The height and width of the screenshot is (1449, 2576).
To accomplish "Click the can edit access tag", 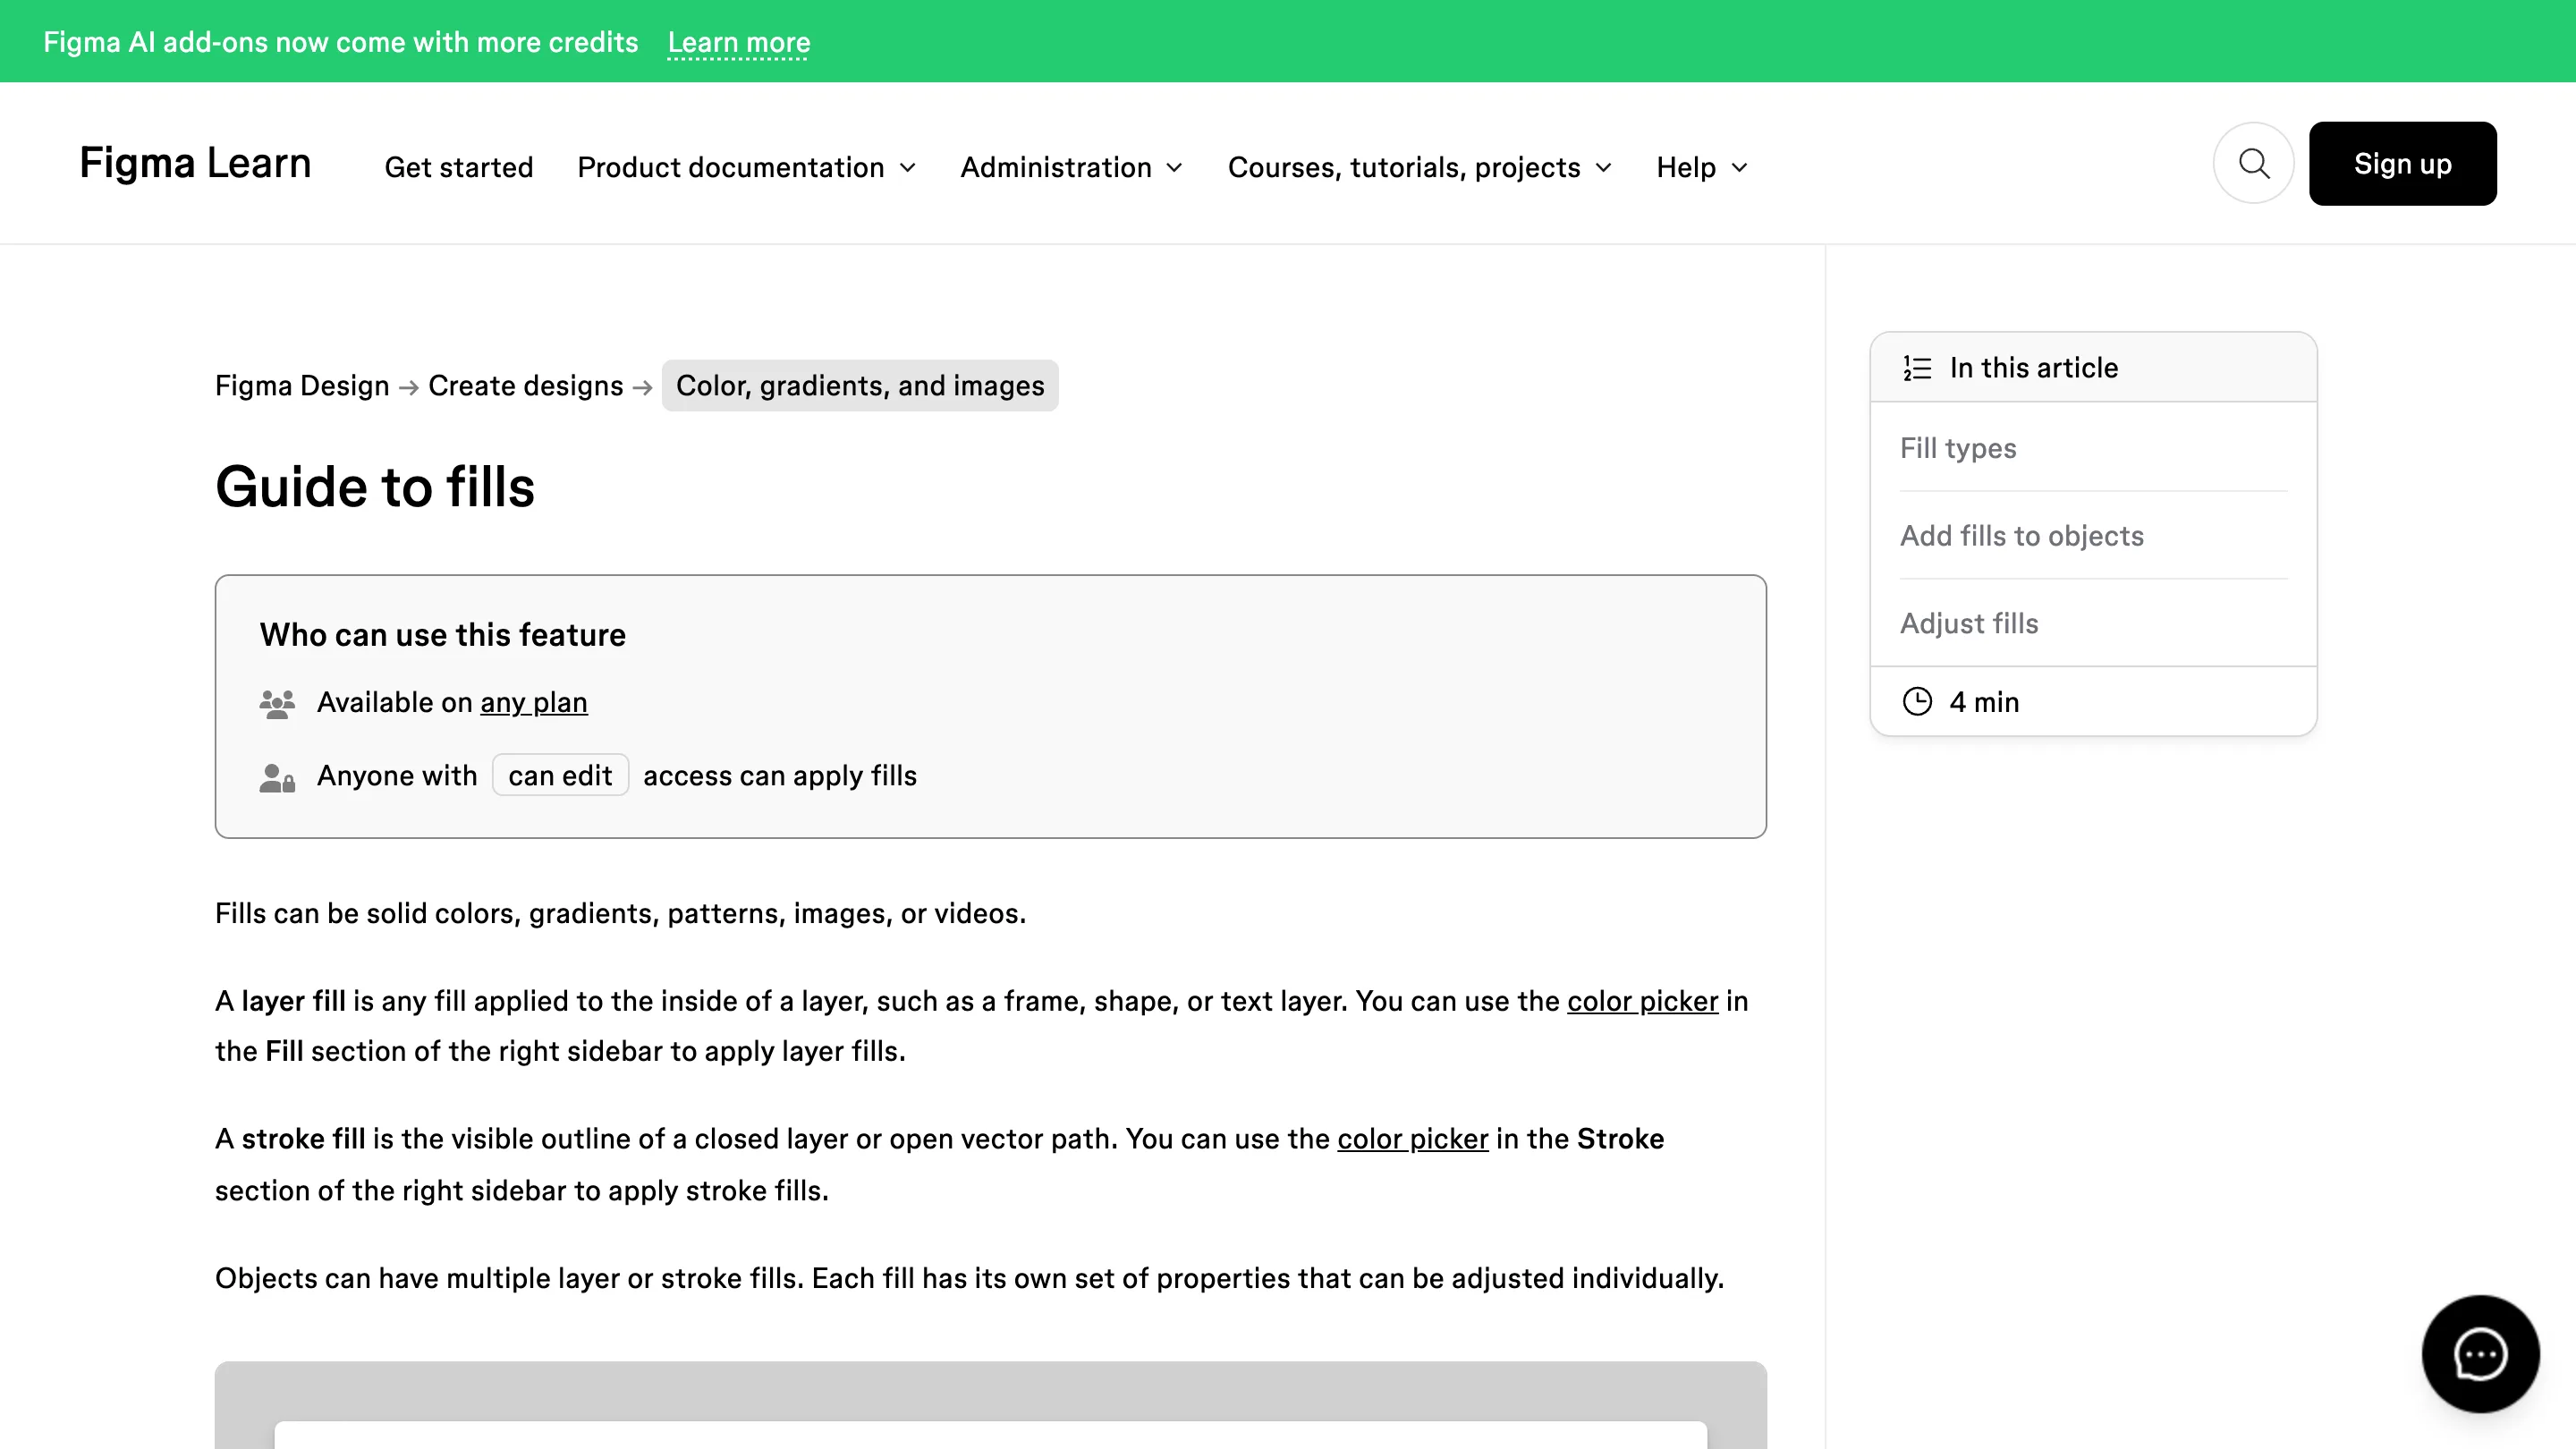I will pyautogui.click(x=560, y=776).
